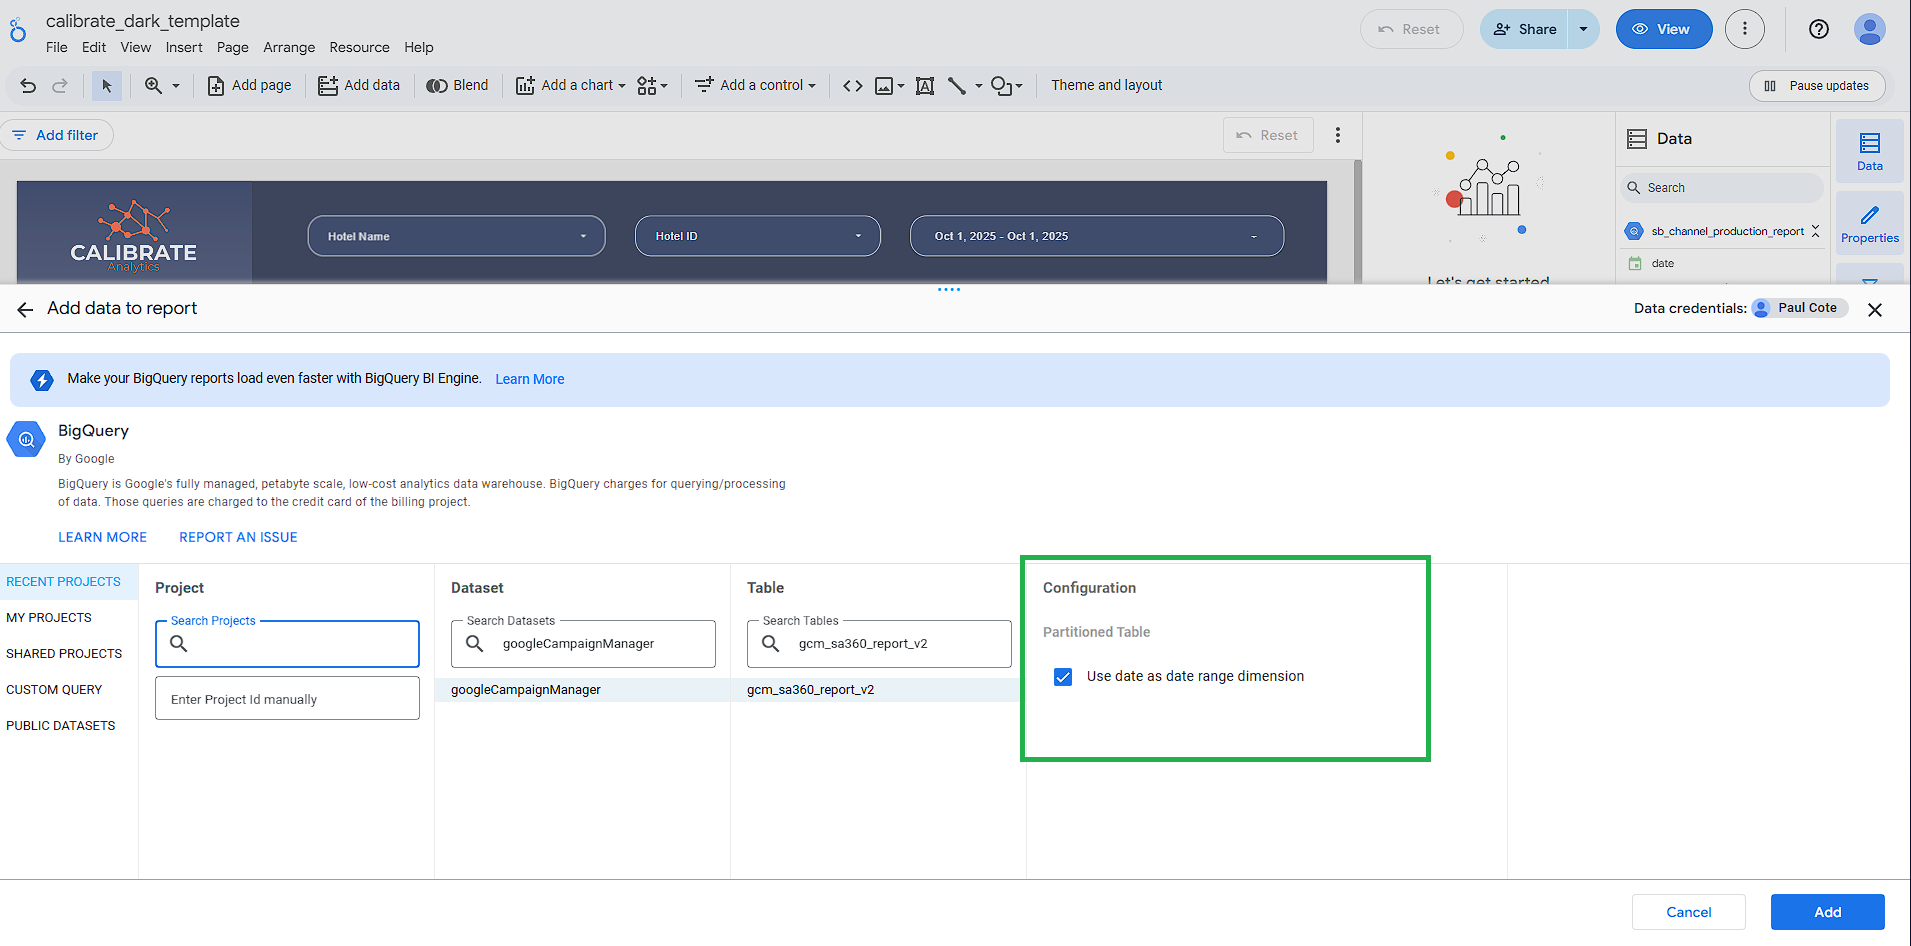Click the date field icon in Data panel
The height and width of the screenshot is (946, 1911).
1635,264
